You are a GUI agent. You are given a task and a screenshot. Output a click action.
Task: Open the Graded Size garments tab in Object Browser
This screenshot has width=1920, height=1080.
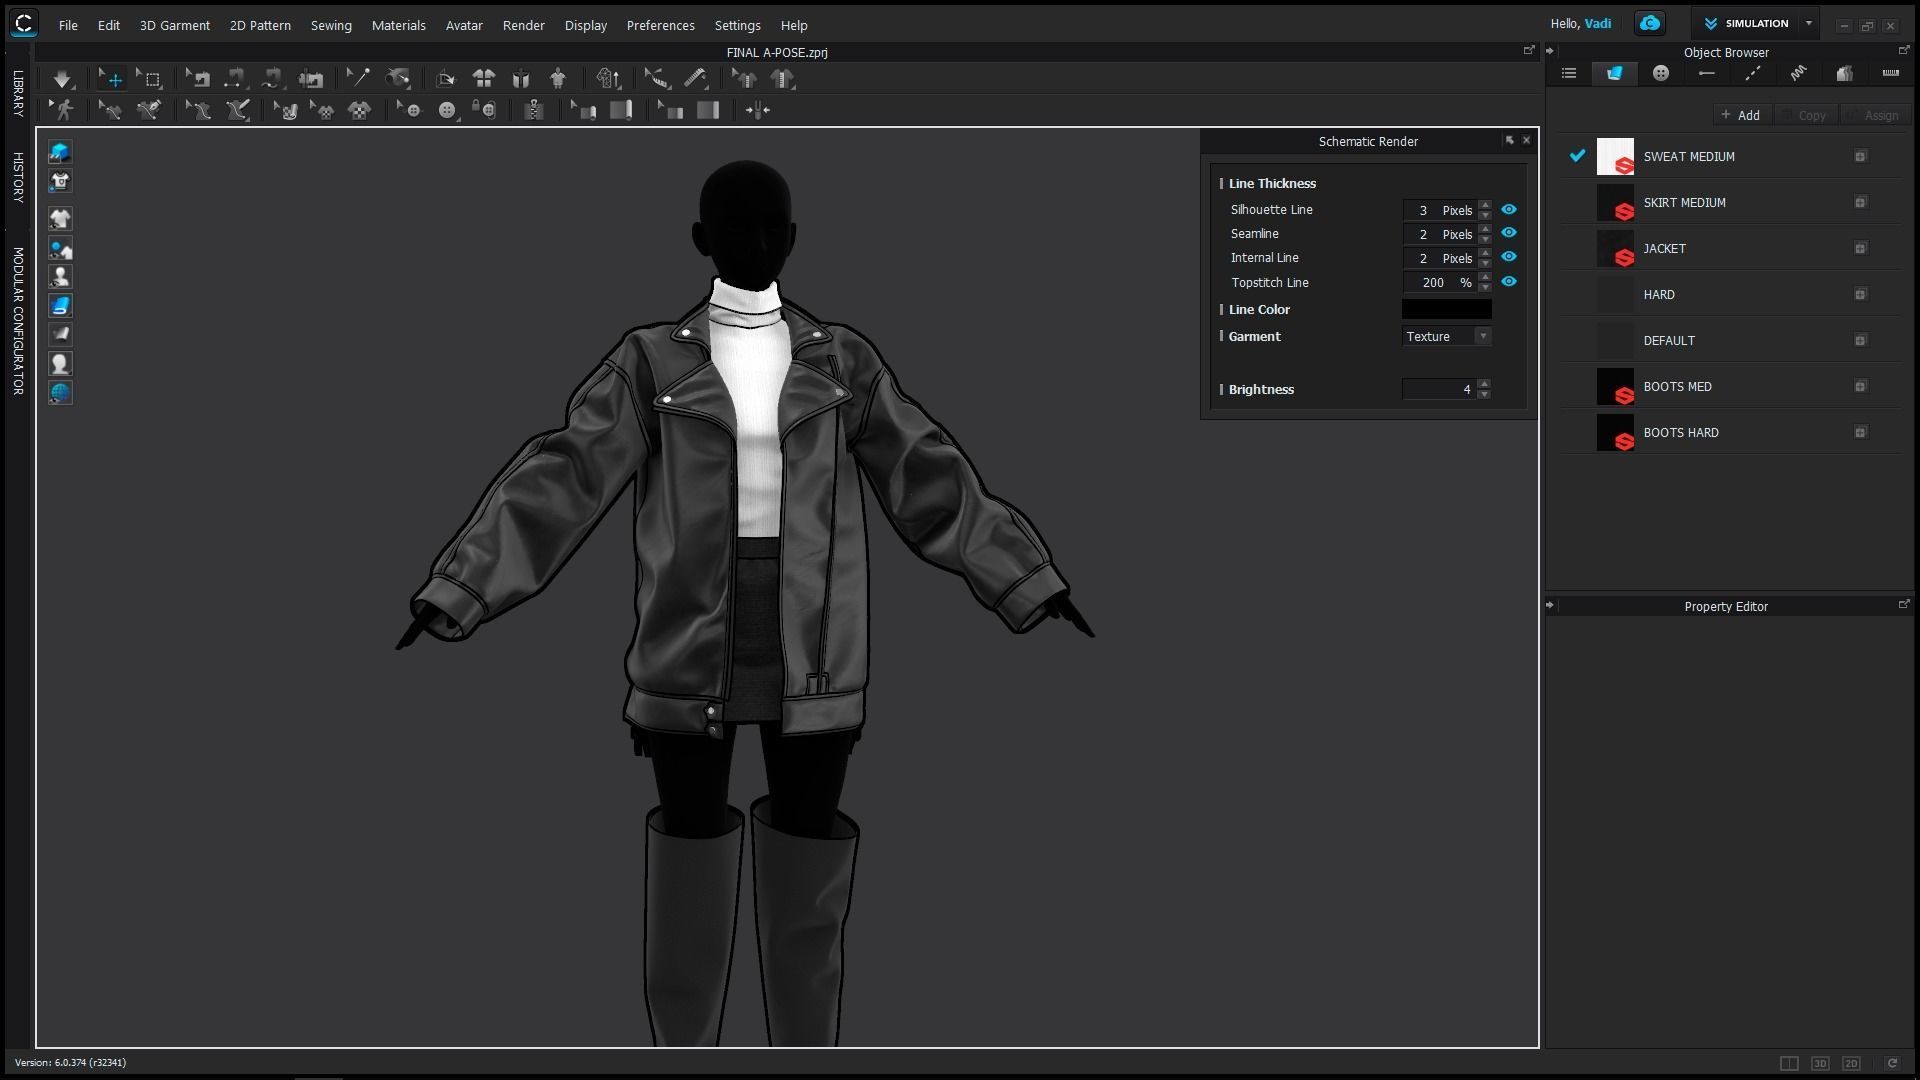(x=1845, y=73)
